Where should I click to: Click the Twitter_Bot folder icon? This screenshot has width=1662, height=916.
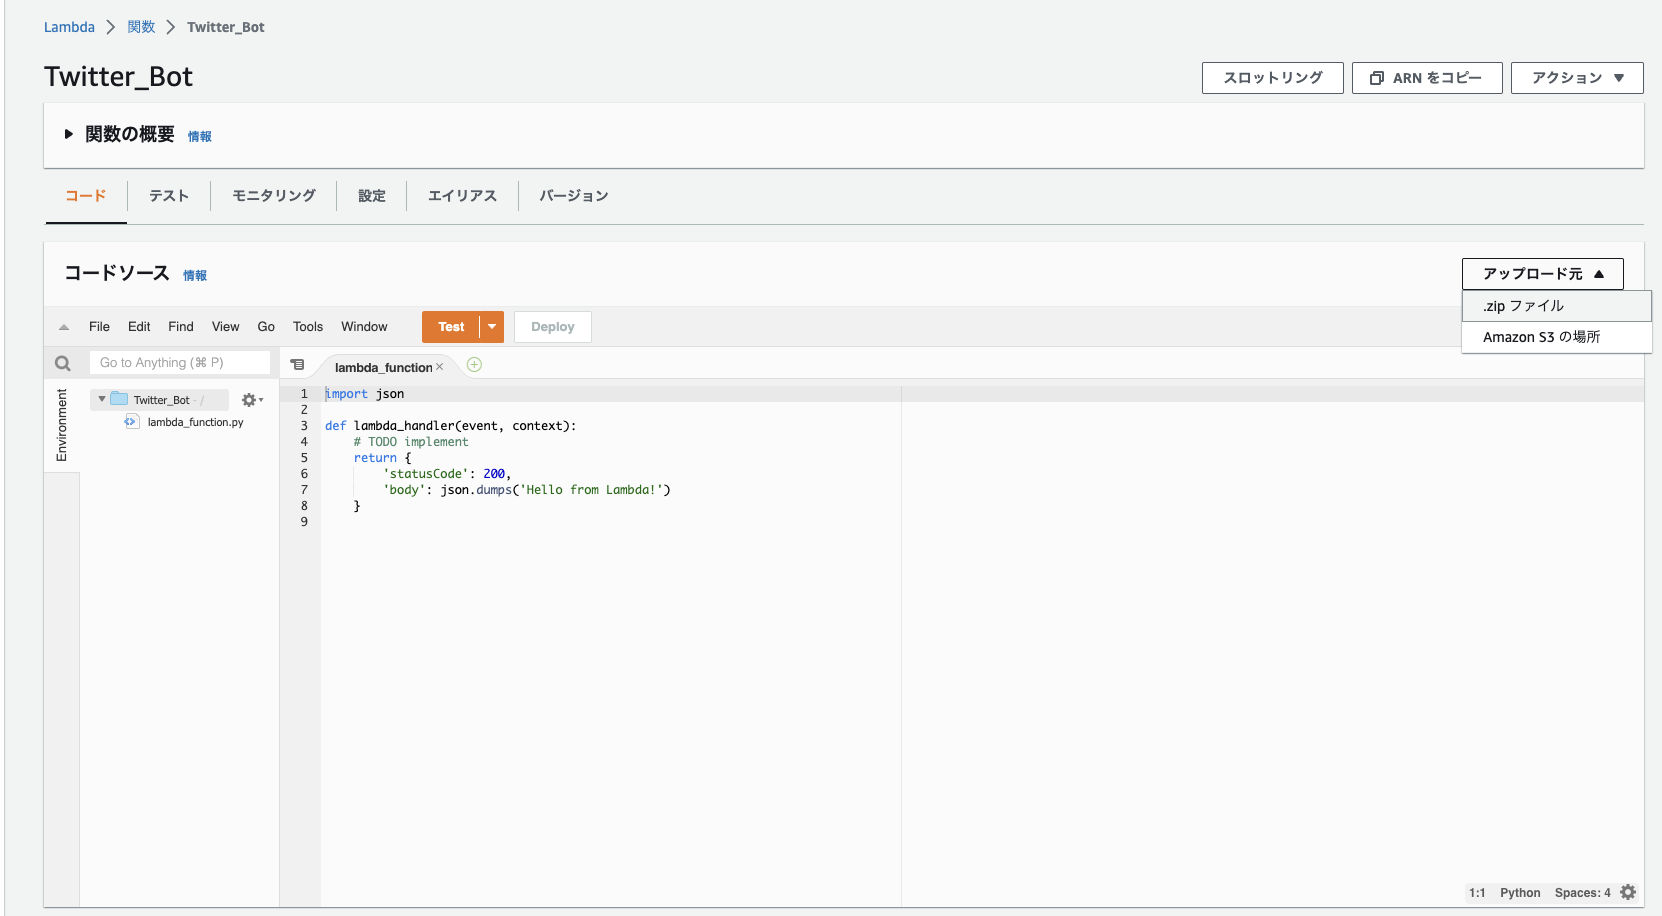tap(119, 399)
